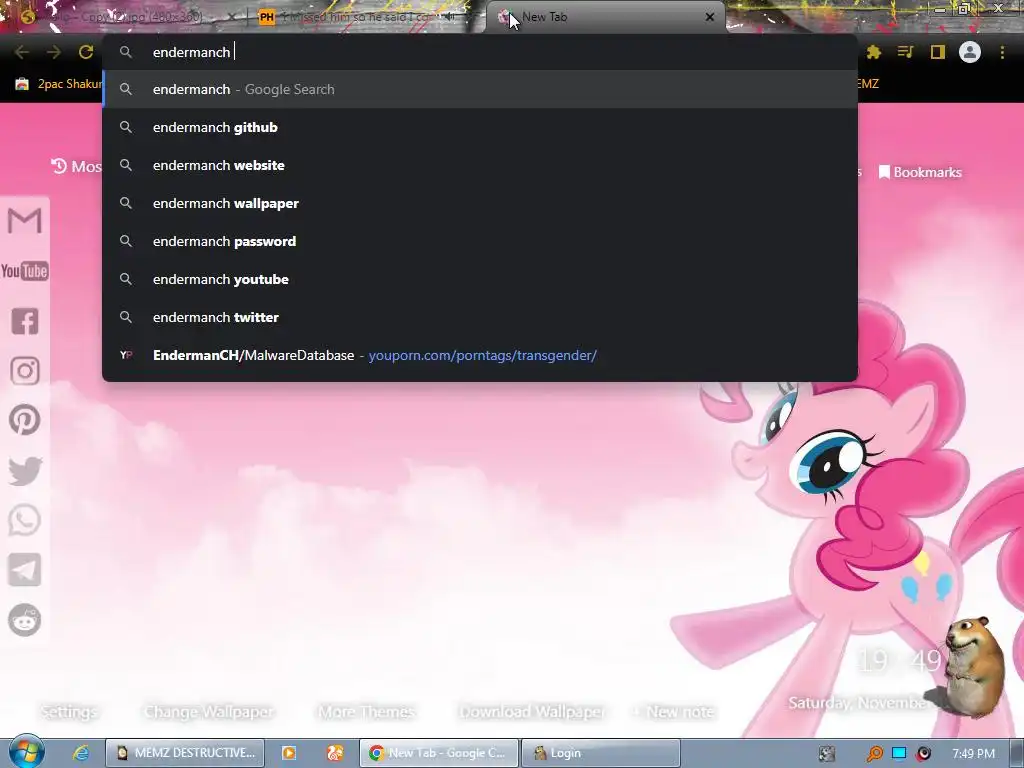
Task: Open the EndermanCH/MalwareDatabase history suggestion
Action: 480,355
